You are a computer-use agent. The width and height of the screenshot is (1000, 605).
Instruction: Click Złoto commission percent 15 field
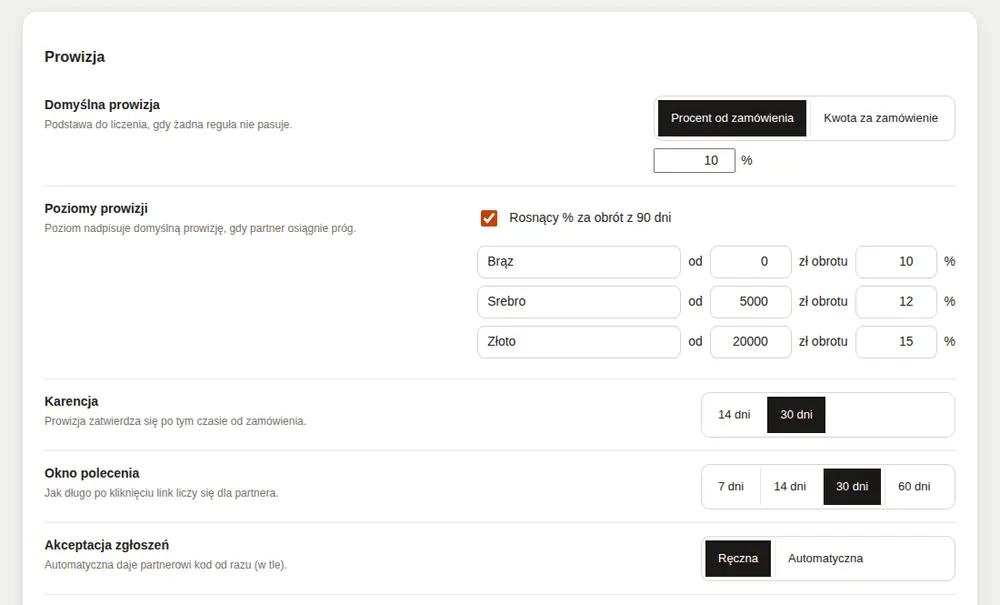[896, 342]
